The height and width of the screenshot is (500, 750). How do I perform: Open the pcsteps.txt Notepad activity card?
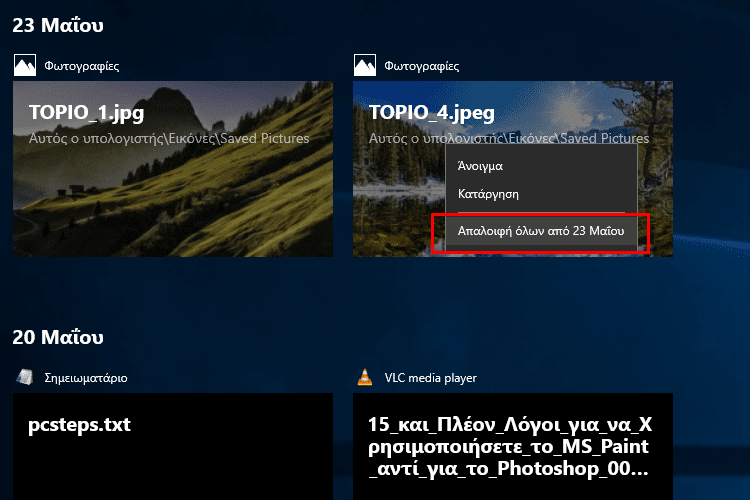(173, 446)
